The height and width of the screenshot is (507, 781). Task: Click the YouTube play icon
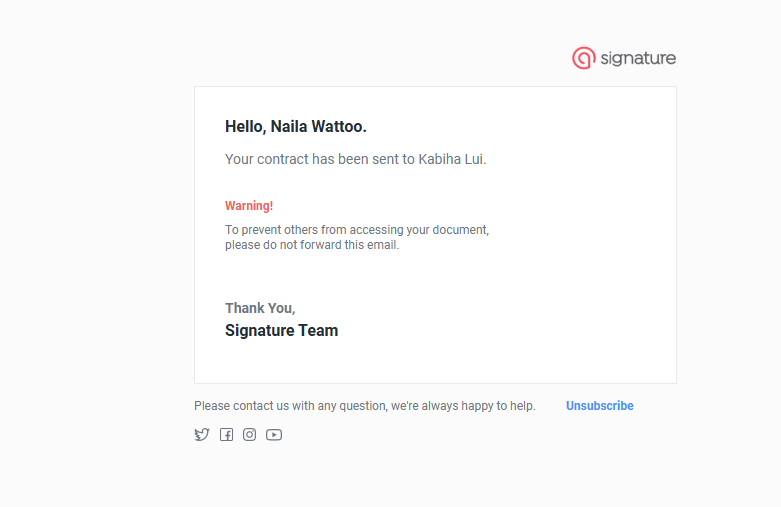click(x=274, y=435)
